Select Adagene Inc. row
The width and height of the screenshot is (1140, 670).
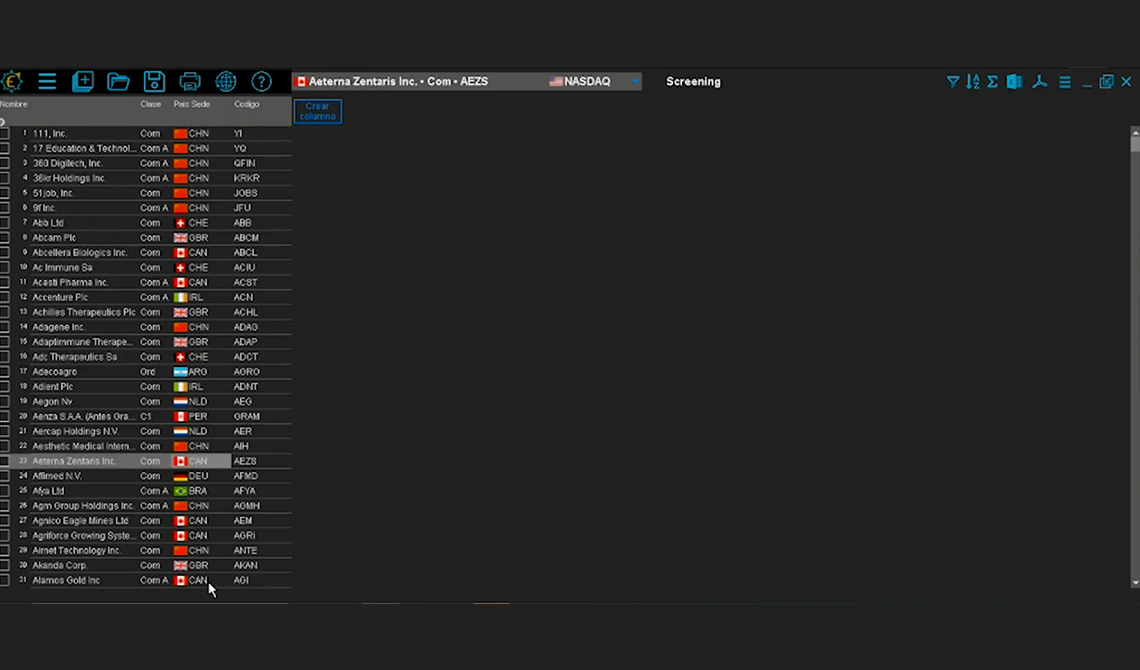point(59,327)
